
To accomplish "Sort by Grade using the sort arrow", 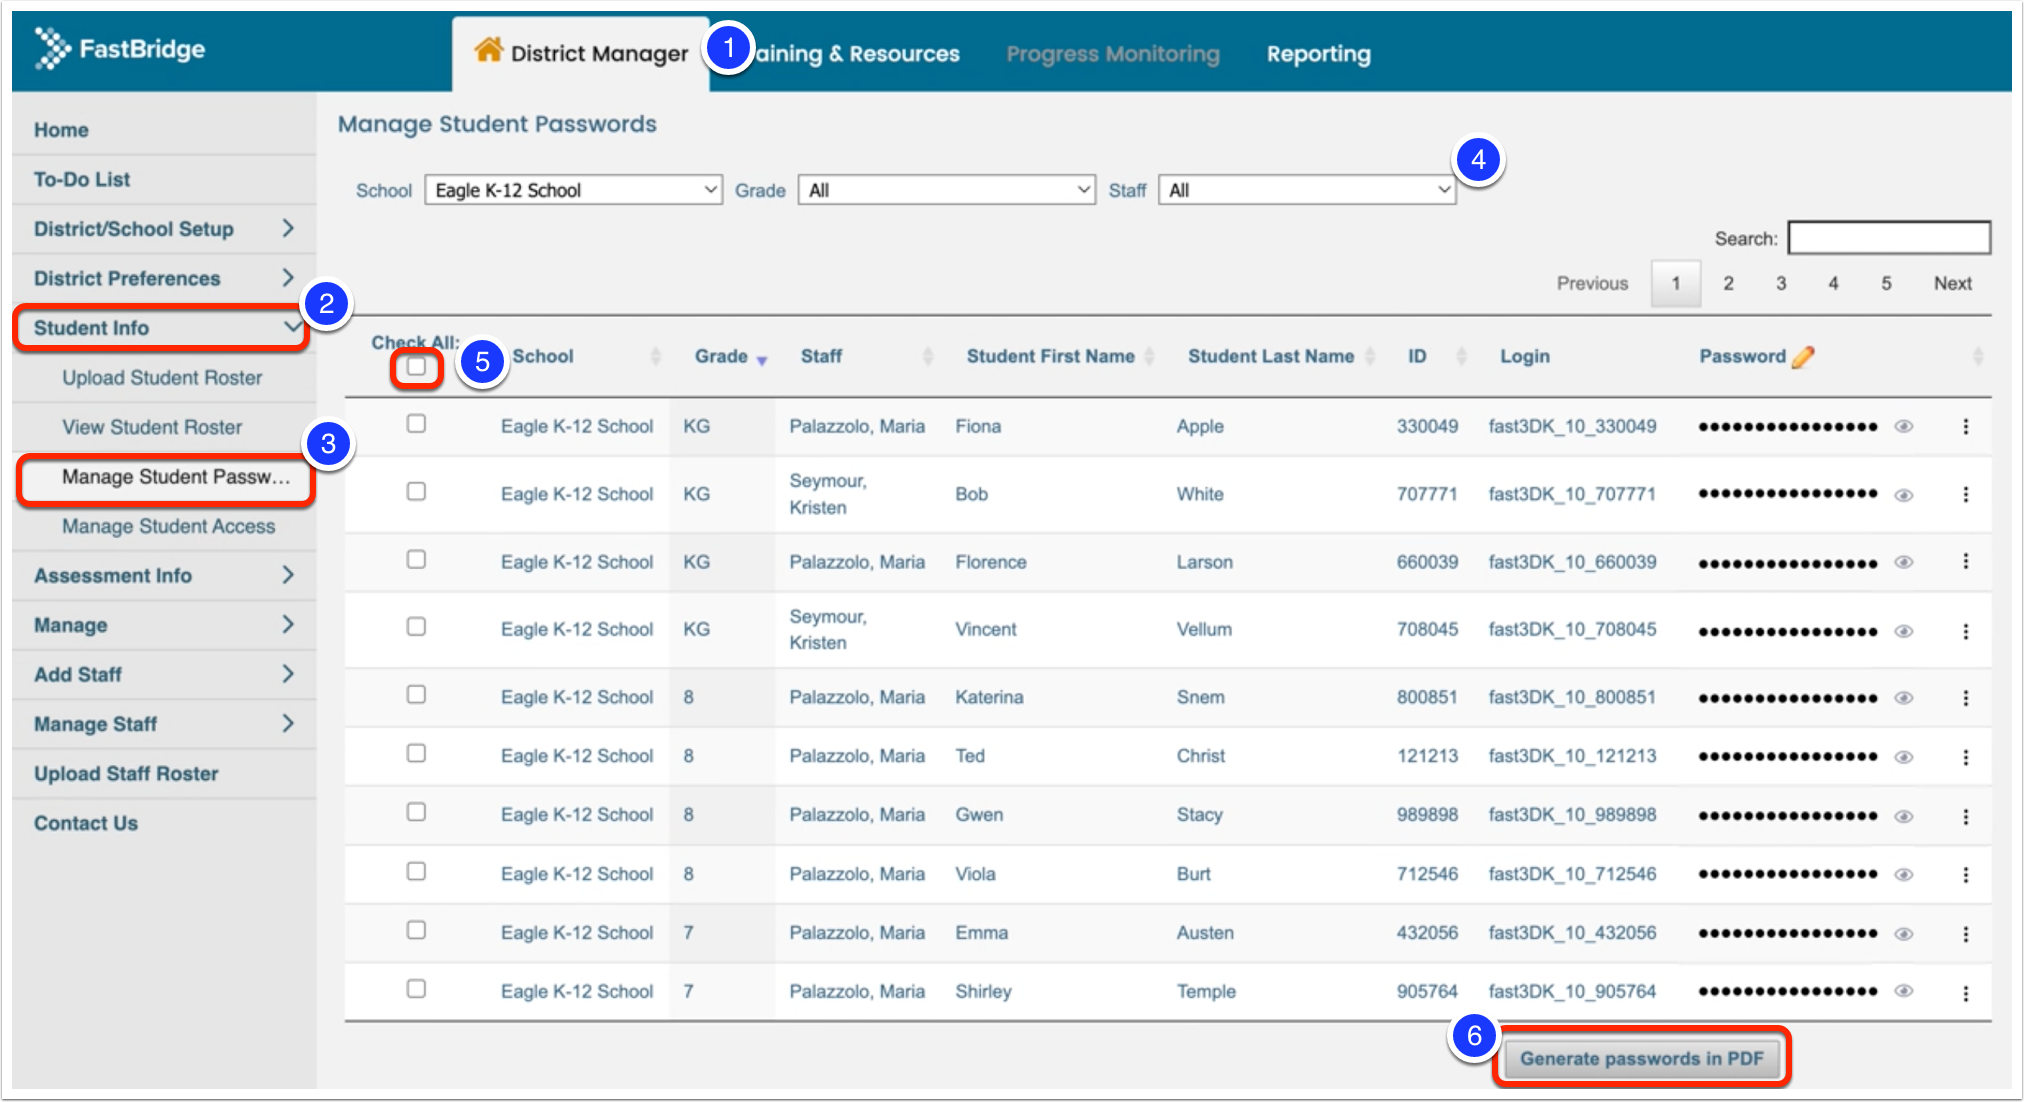I will (762, 360).
